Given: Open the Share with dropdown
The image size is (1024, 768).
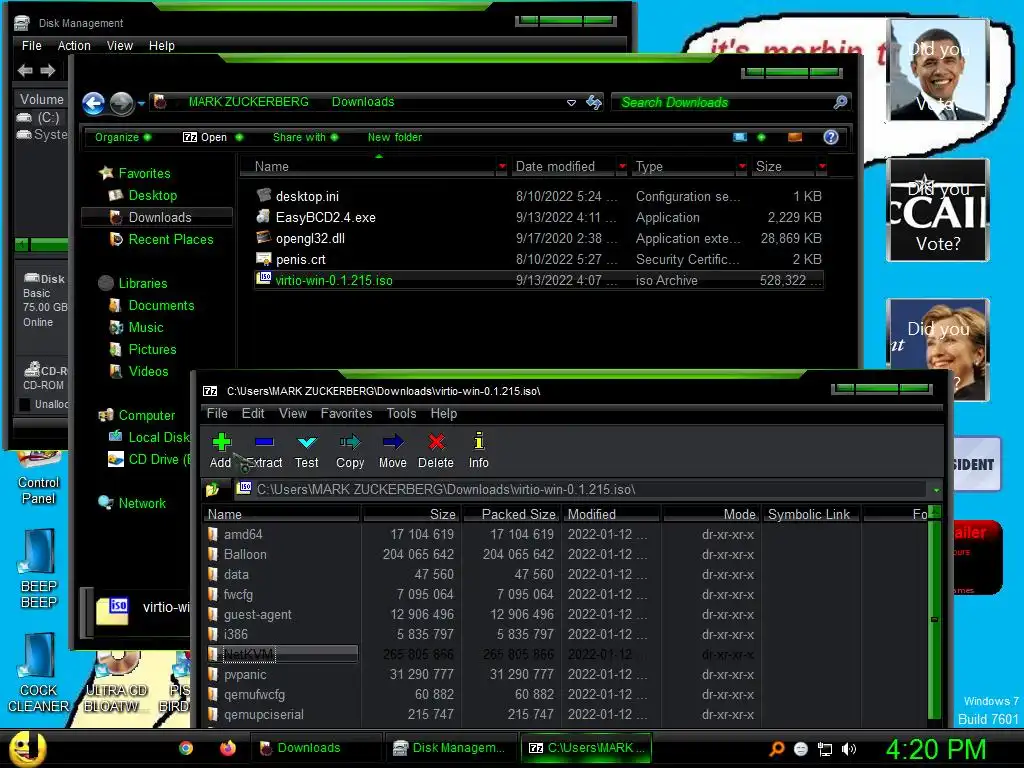Looking at the screenshot, I should coord(305,137).
